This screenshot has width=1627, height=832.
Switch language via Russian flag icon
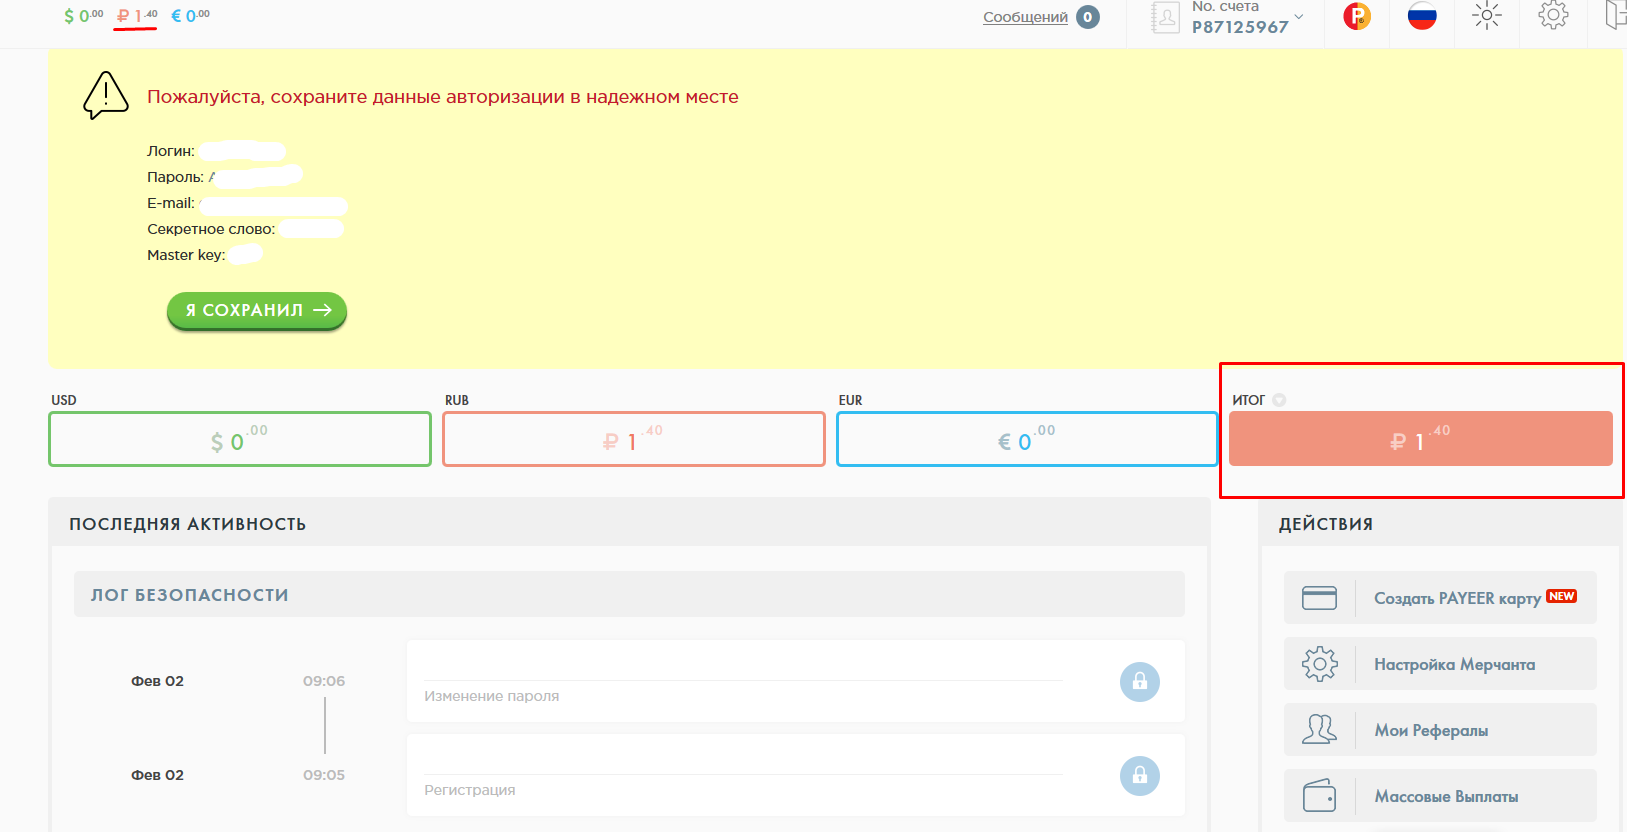pyautogui.click(x=1422, y=16)
